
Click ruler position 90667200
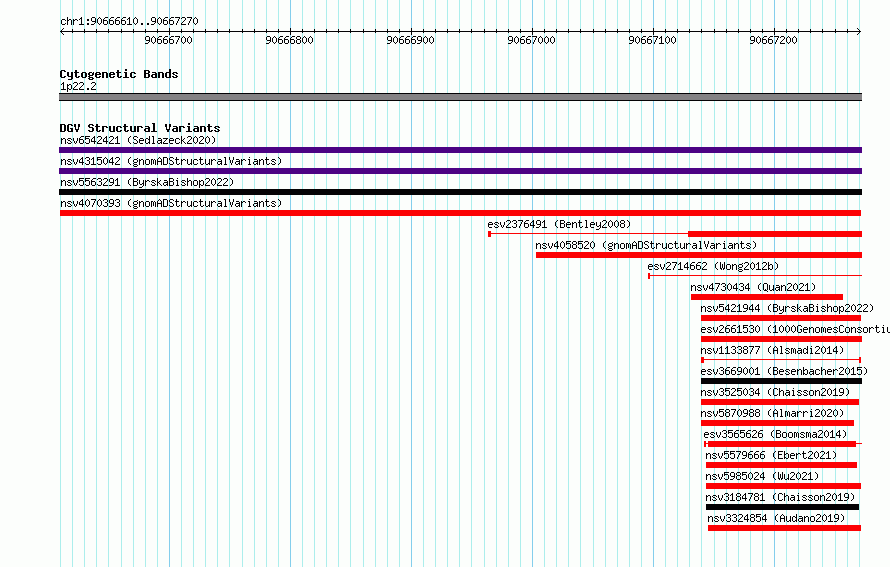coord(773,40)
